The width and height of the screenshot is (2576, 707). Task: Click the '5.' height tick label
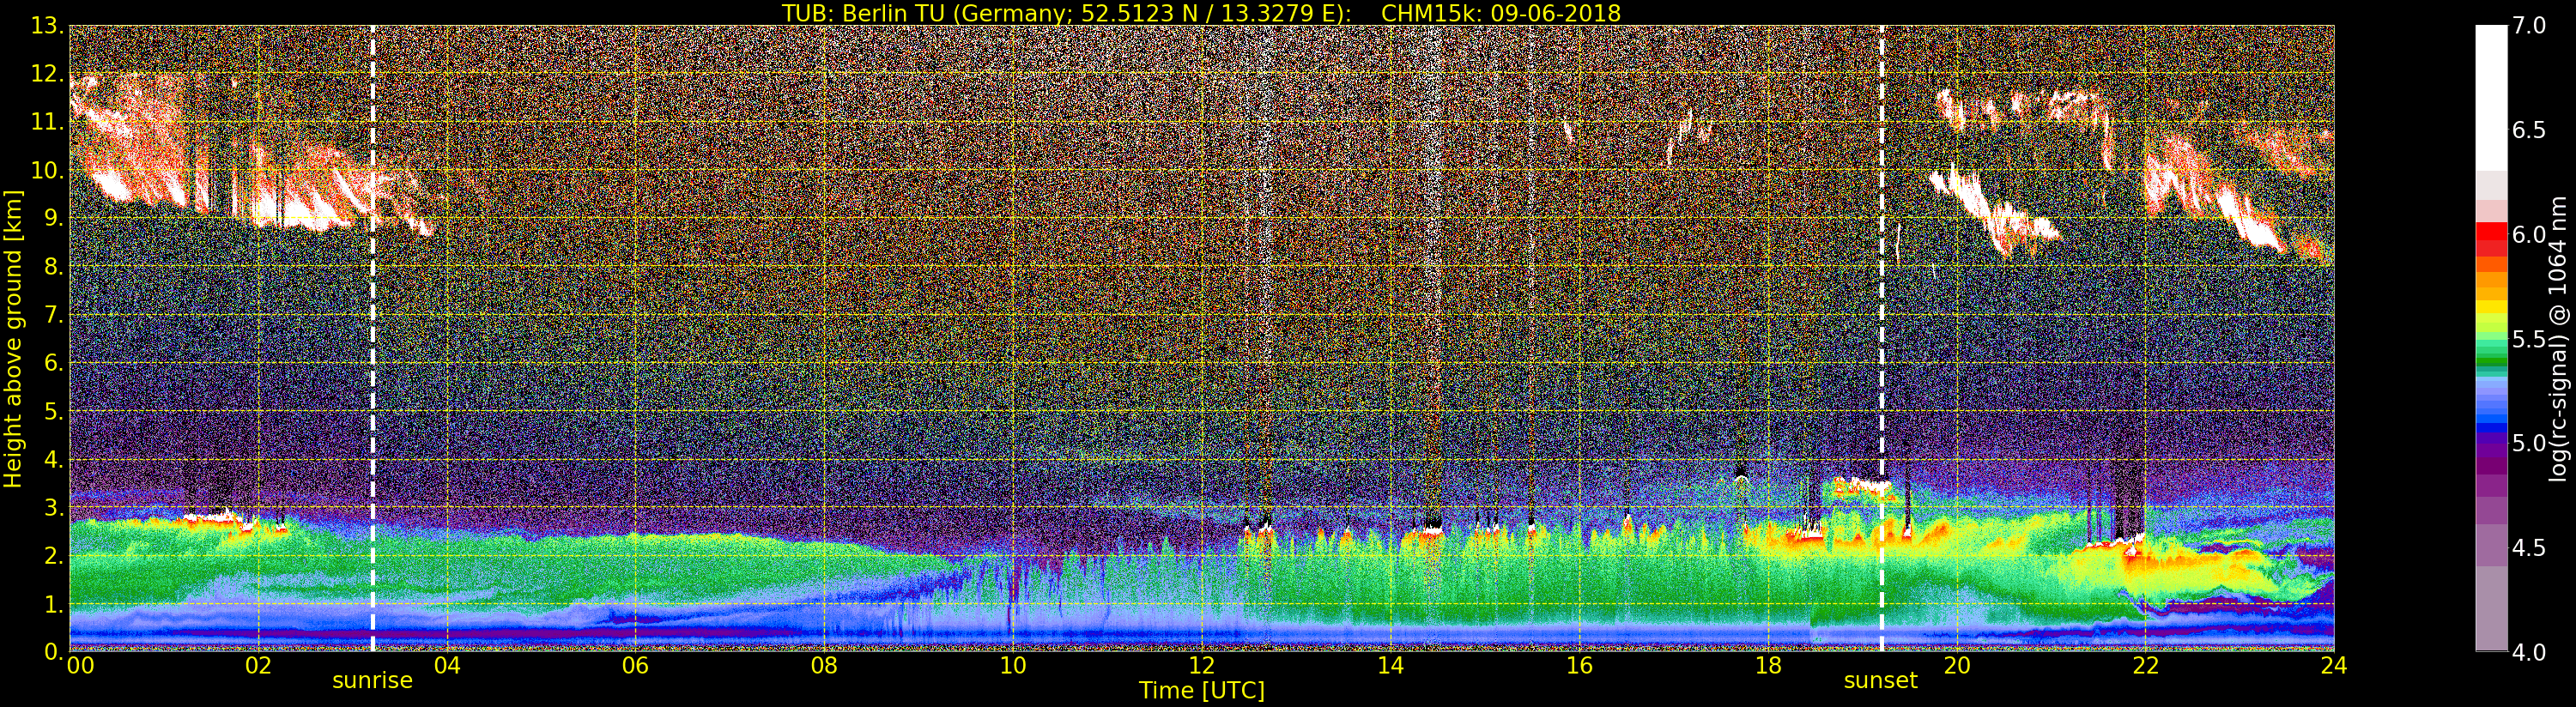[x=54, y=411]
